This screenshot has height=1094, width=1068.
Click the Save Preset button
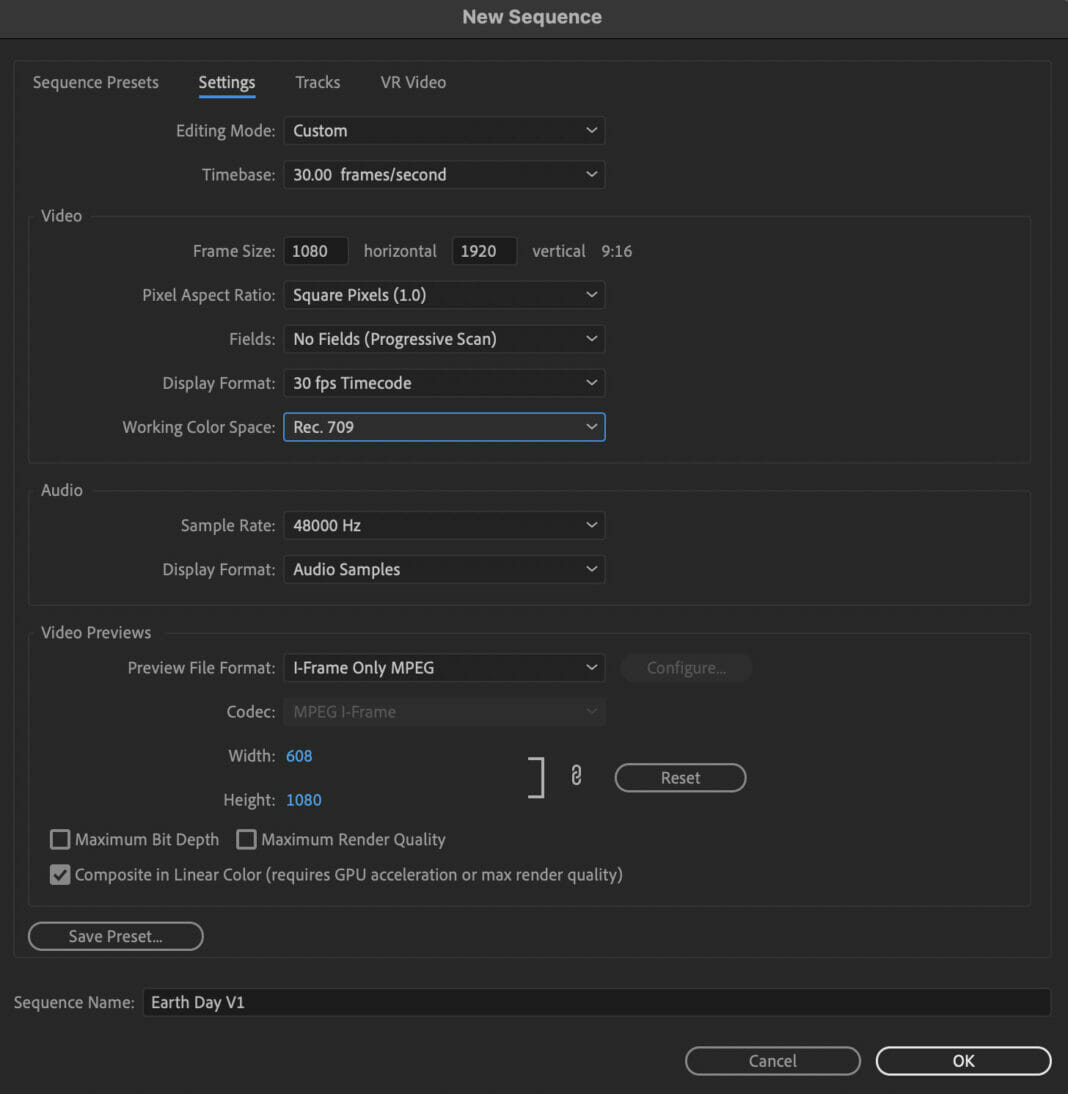[x=115, y=936]
